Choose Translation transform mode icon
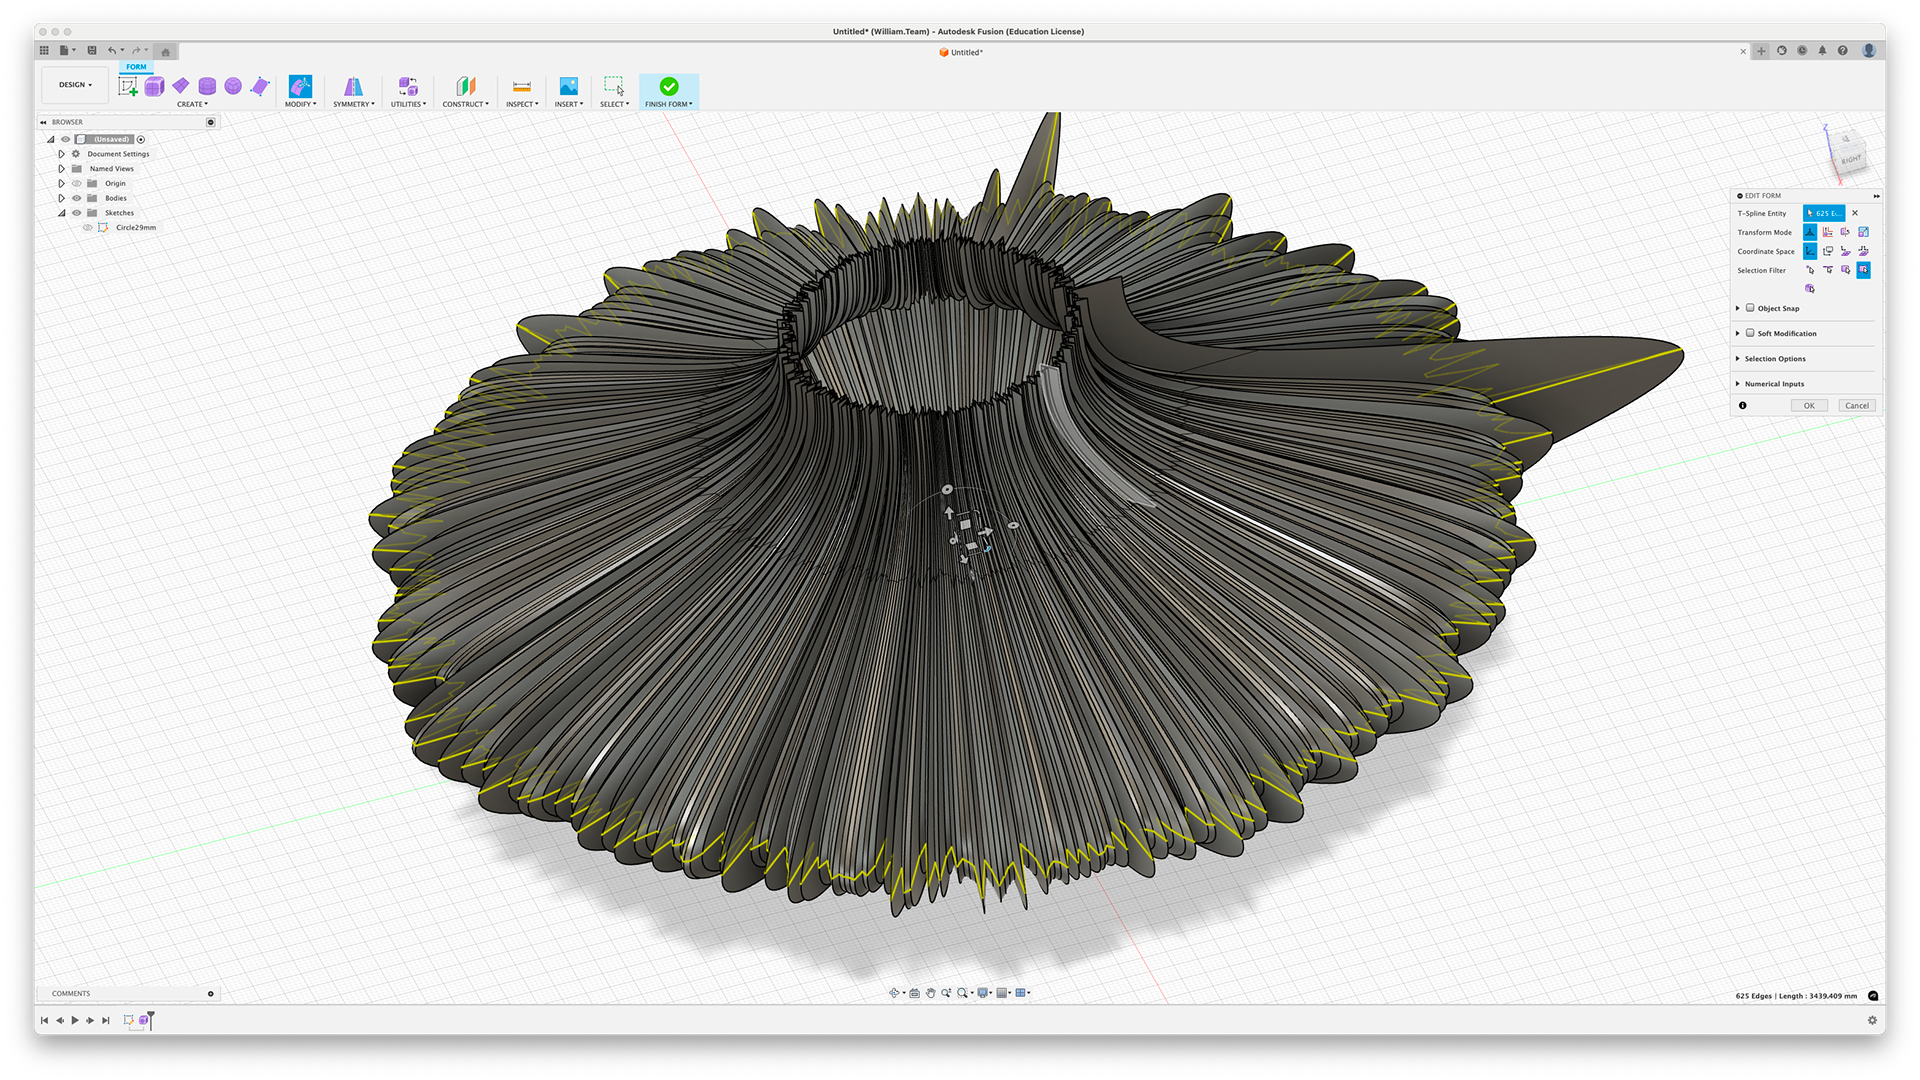The height and width of the screenshot is (1080, 1920). click(1828, 232)
